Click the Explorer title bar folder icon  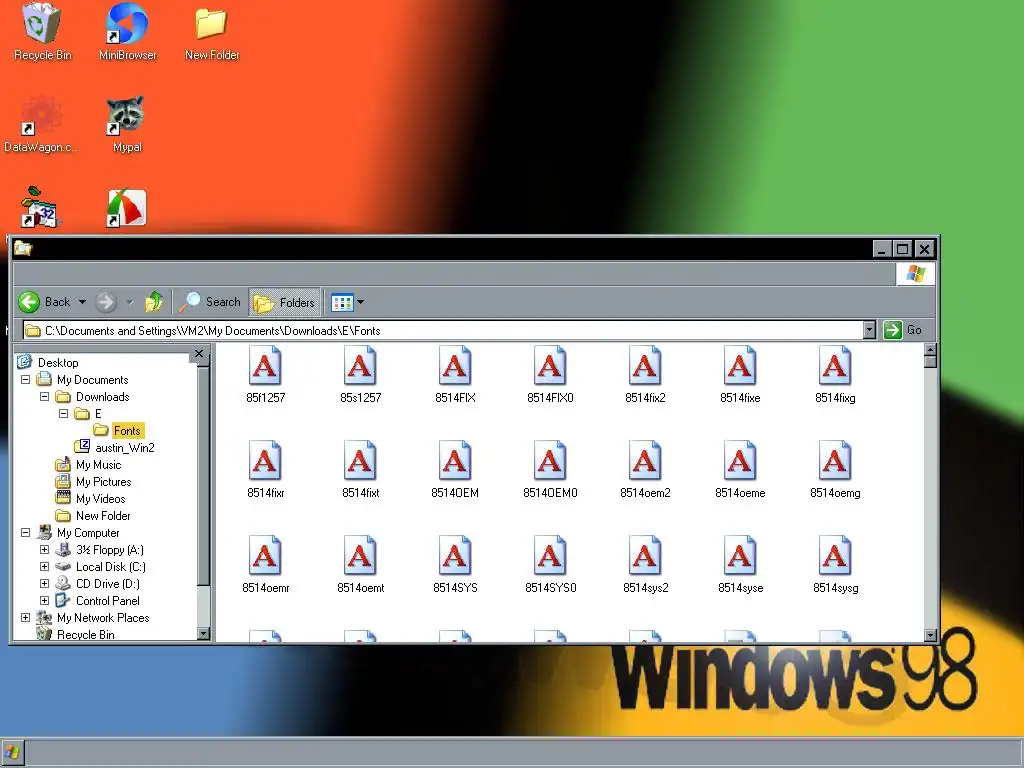tap(24, 248)
